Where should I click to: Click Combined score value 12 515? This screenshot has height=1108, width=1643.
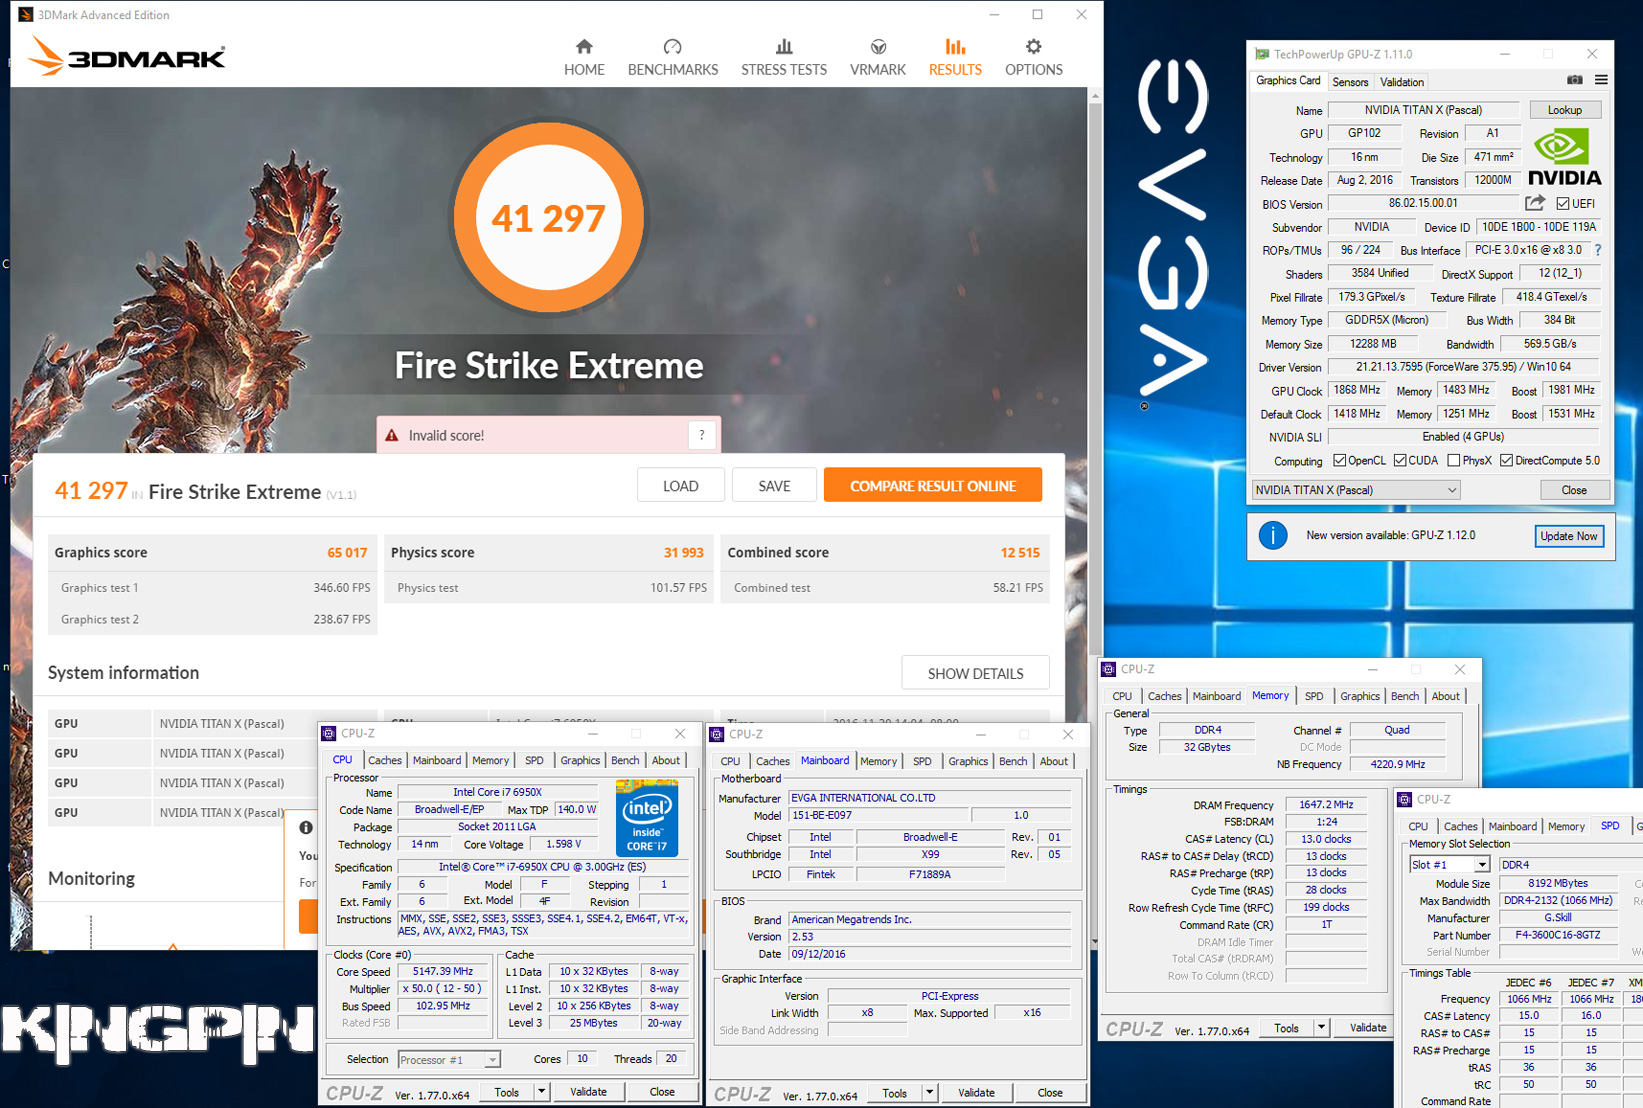(x=1020, y=553)
